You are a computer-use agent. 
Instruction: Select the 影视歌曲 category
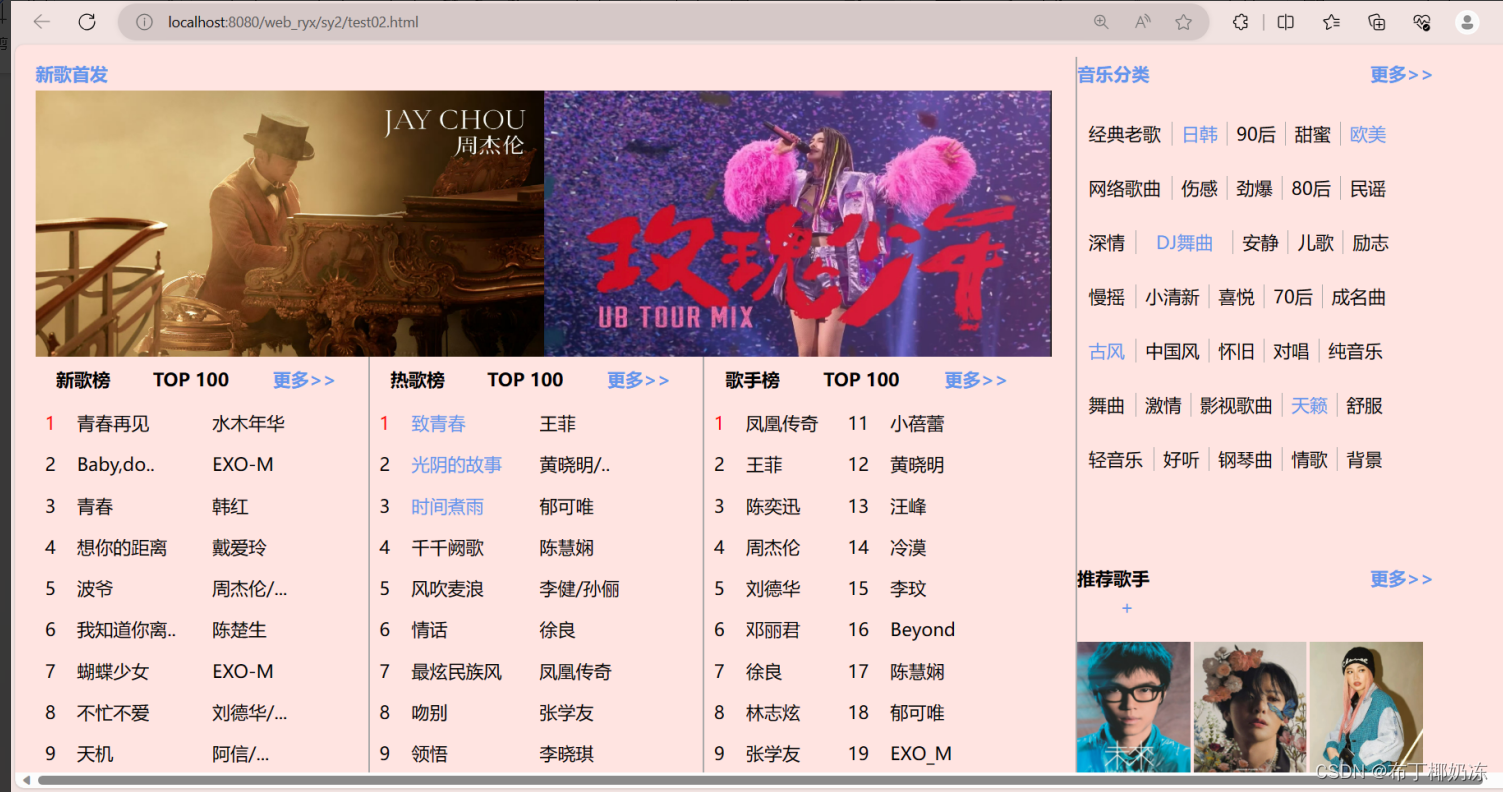pyautogui.click(x=1236, y=406)
